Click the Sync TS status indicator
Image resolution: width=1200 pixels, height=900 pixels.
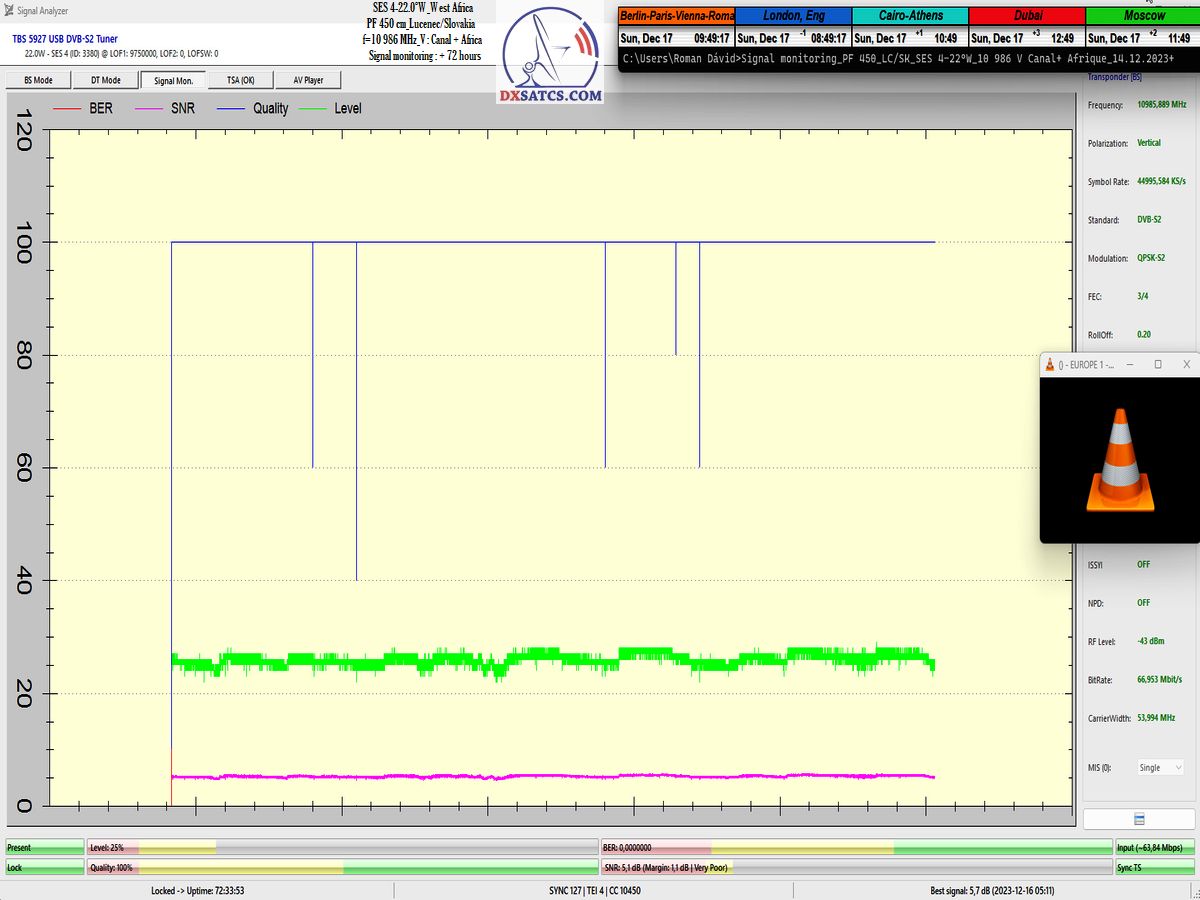point(1155,867)
